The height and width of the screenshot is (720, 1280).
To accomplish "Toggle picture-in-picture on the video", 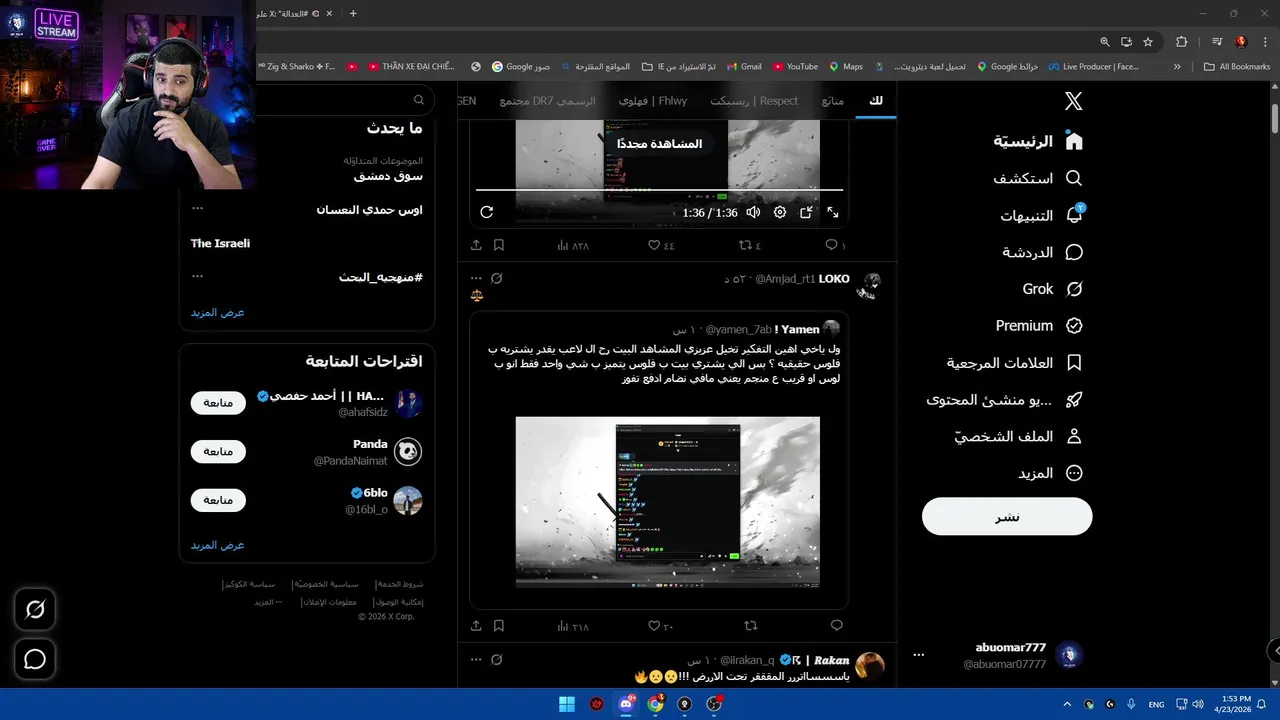I will pyautogui.click(x=806, y=212).
